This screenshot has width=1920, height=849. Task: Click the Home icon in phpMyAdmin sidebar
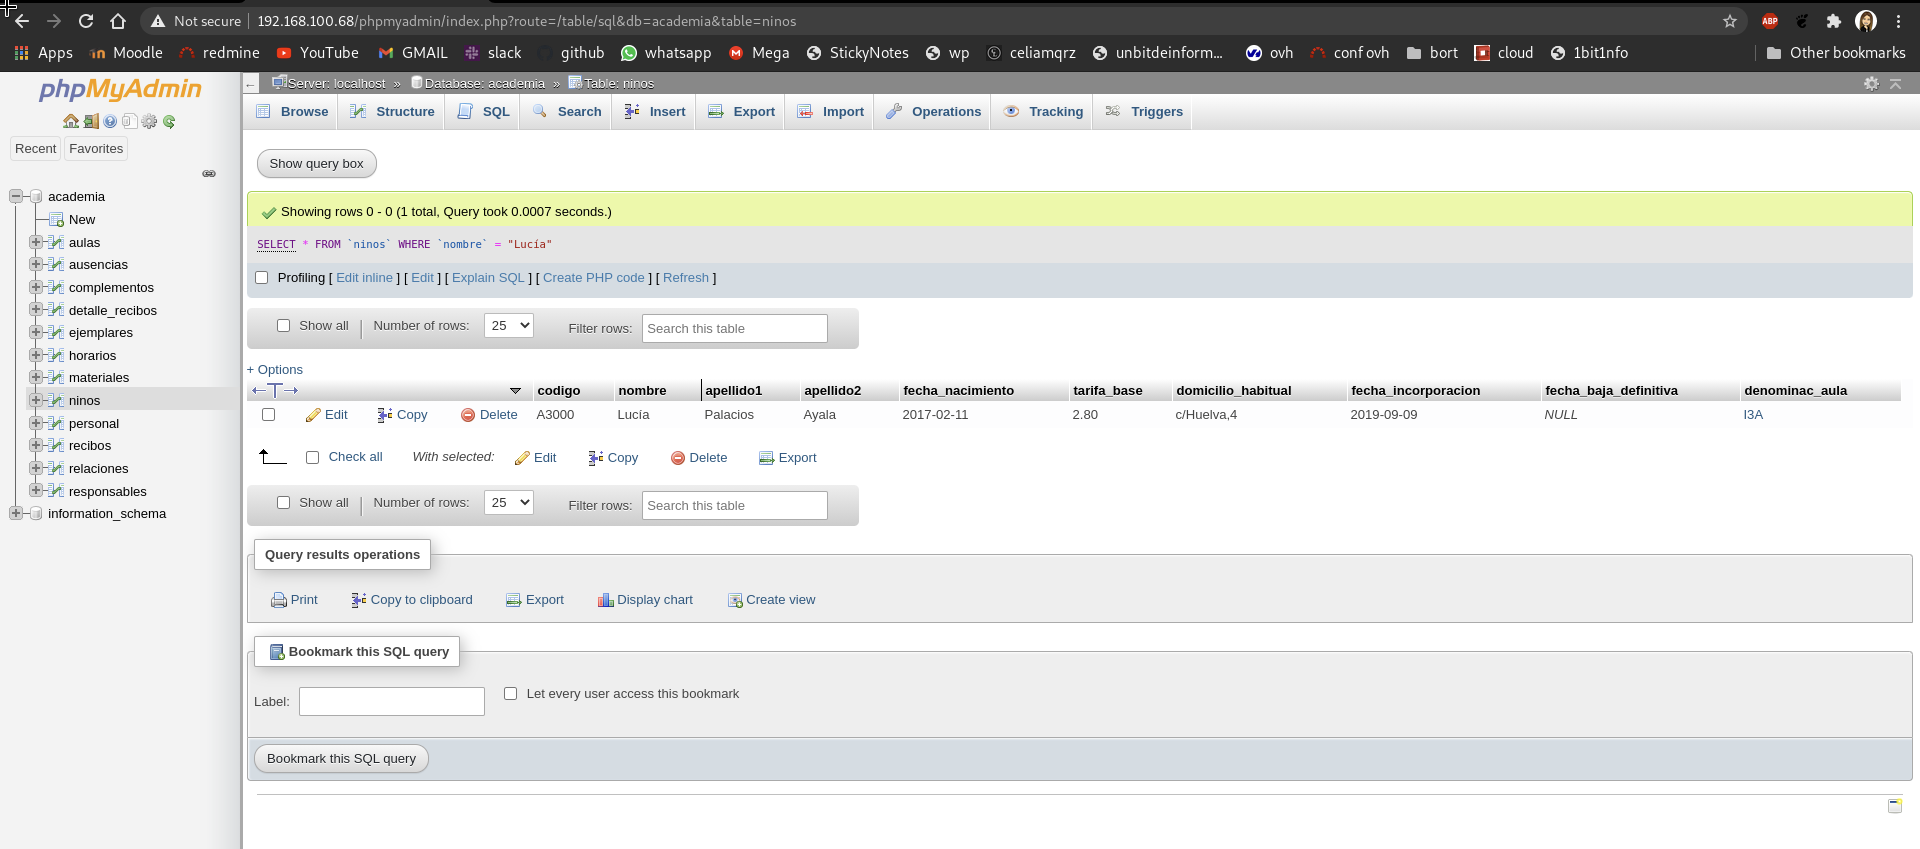point(71,121)
